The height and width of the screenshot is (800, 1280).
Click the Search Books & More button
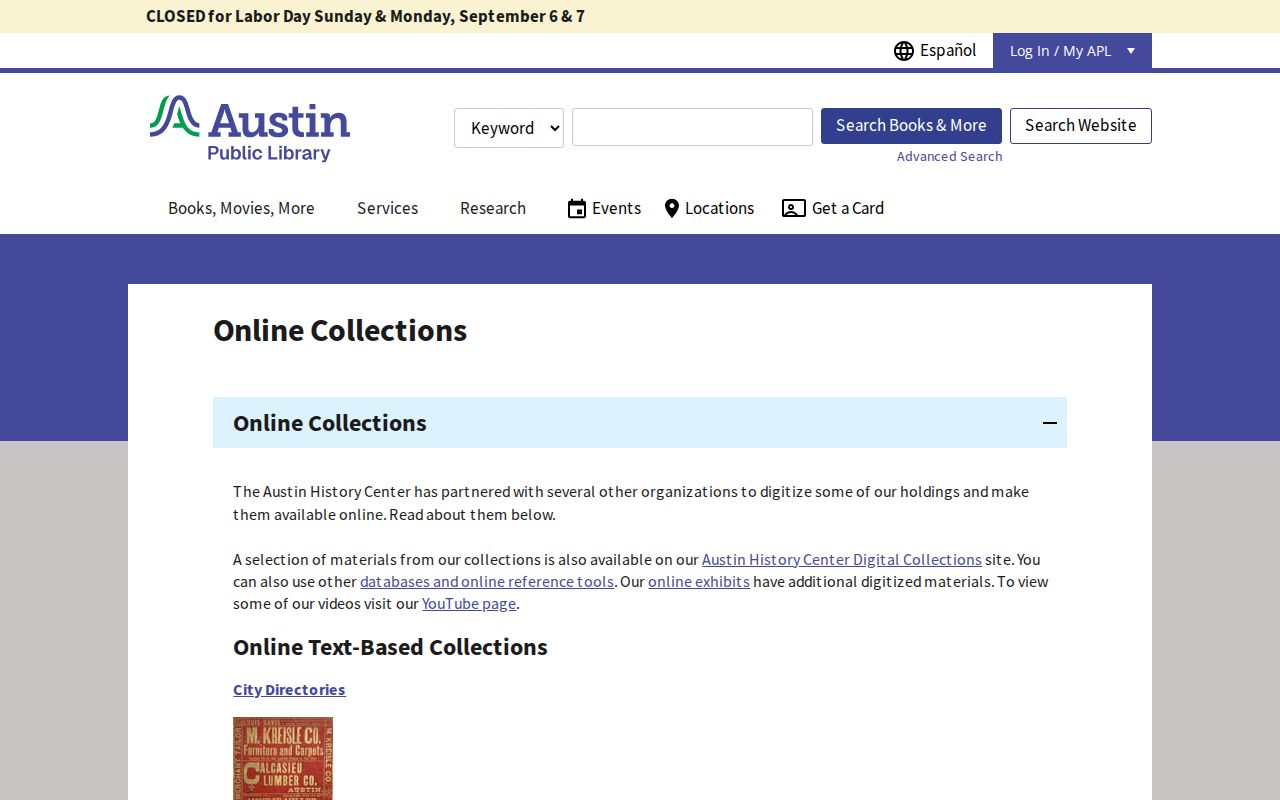(x=911, y=126)
